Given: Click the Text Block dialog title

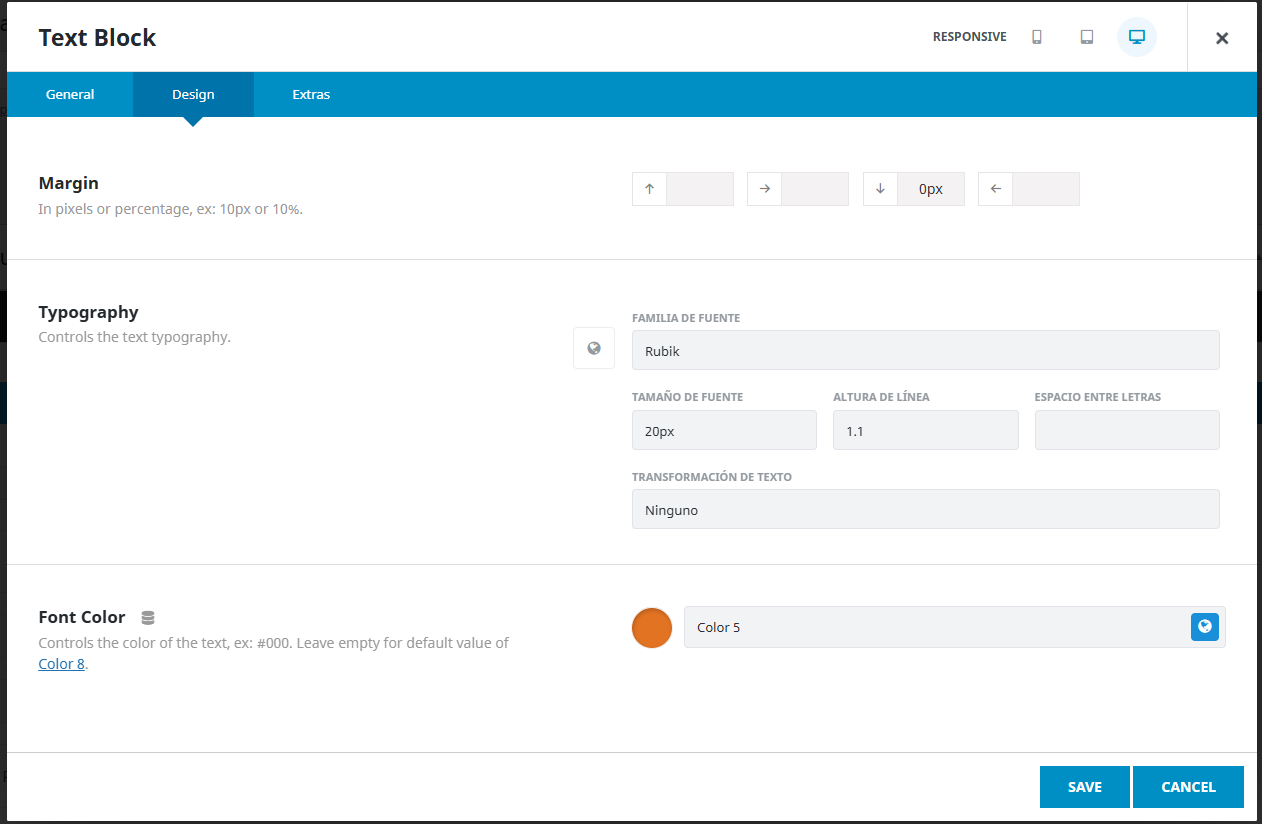Looking at the screenshot, I should (x=97, y=38).
